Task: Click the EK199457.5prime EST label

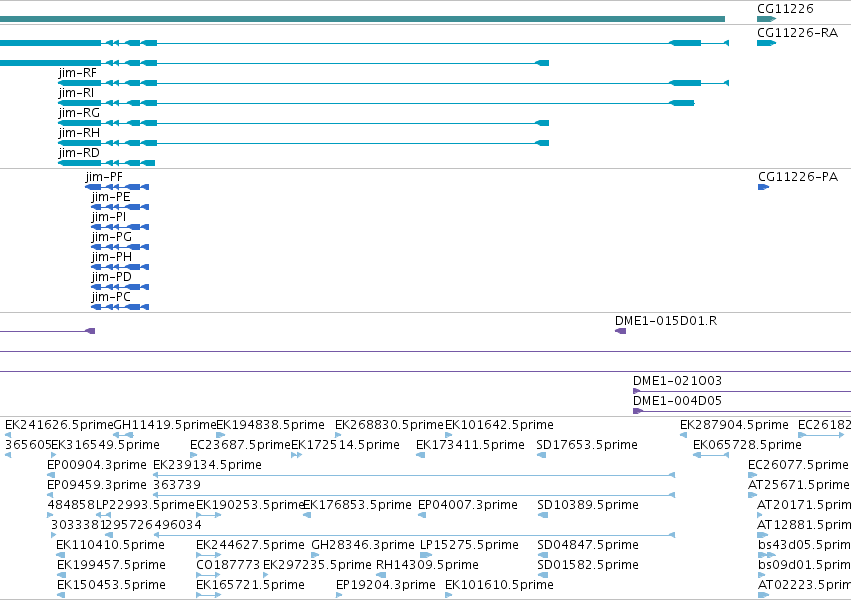Action: pyautogui.click(x=111, y=565)
